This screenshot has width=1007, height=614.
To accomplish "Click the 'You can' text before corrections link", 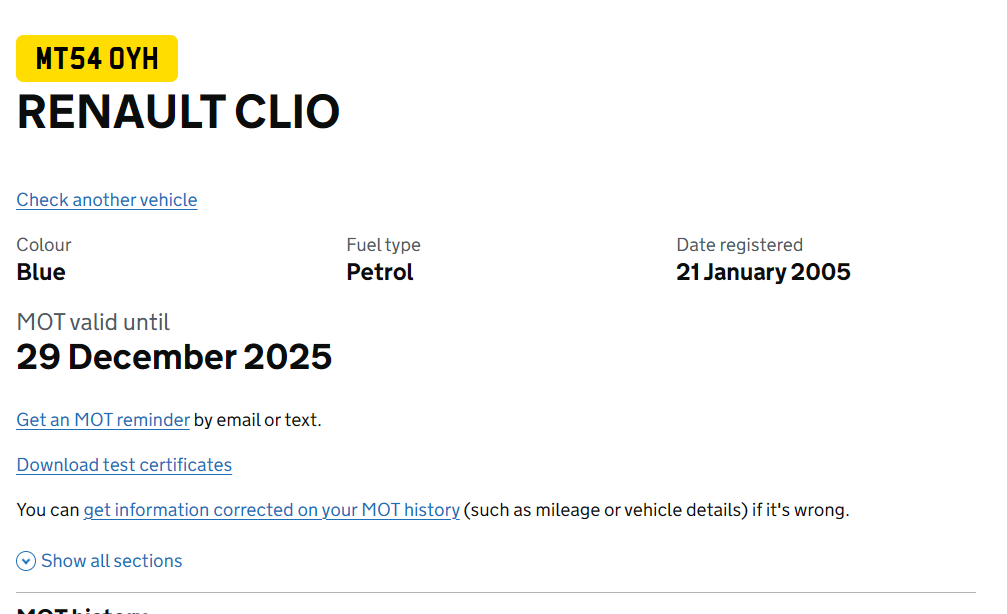I will click(48, 509).
